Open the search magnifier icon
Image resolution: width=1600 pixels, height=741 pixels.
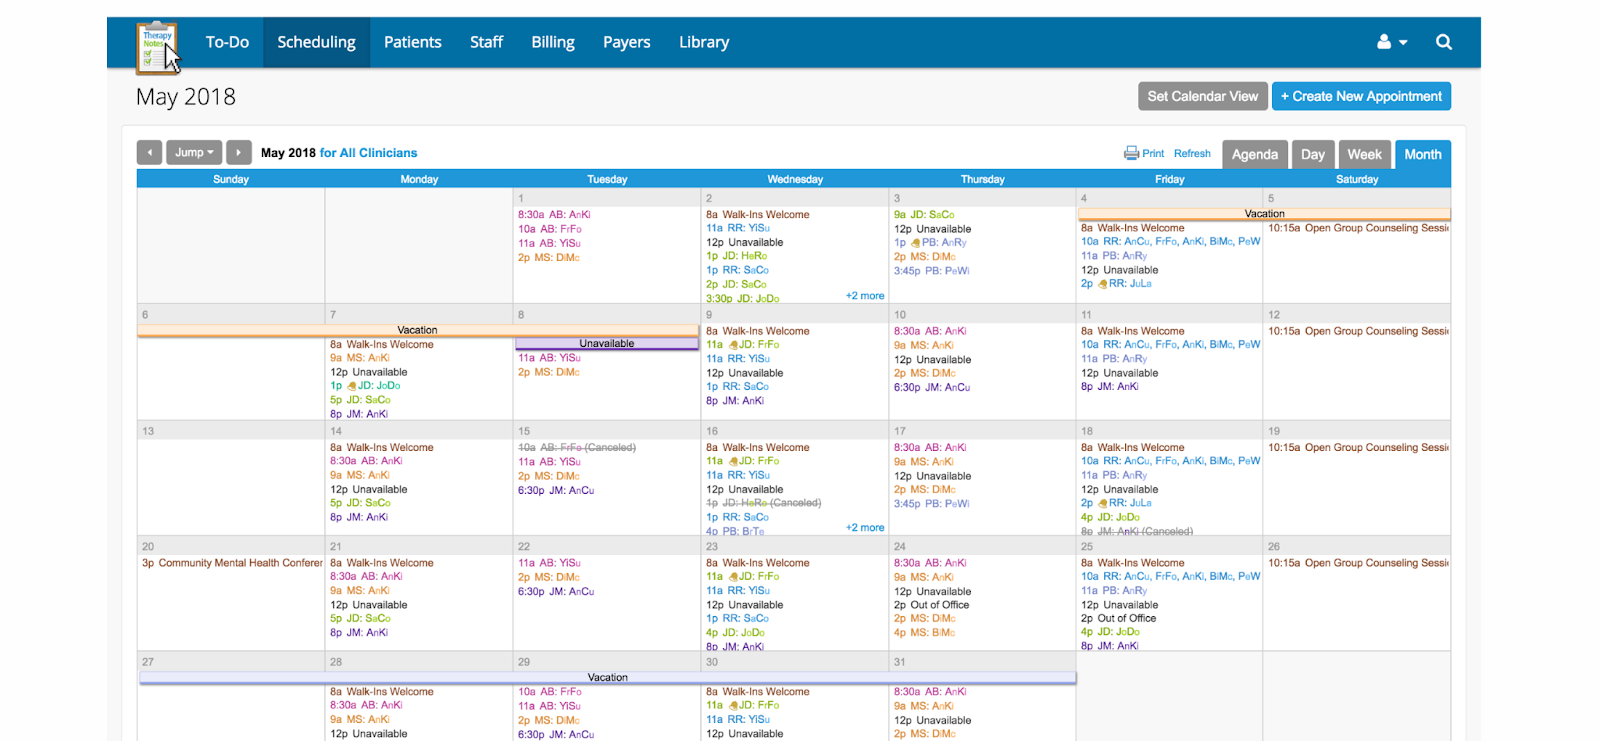(x=1444, y=42)
